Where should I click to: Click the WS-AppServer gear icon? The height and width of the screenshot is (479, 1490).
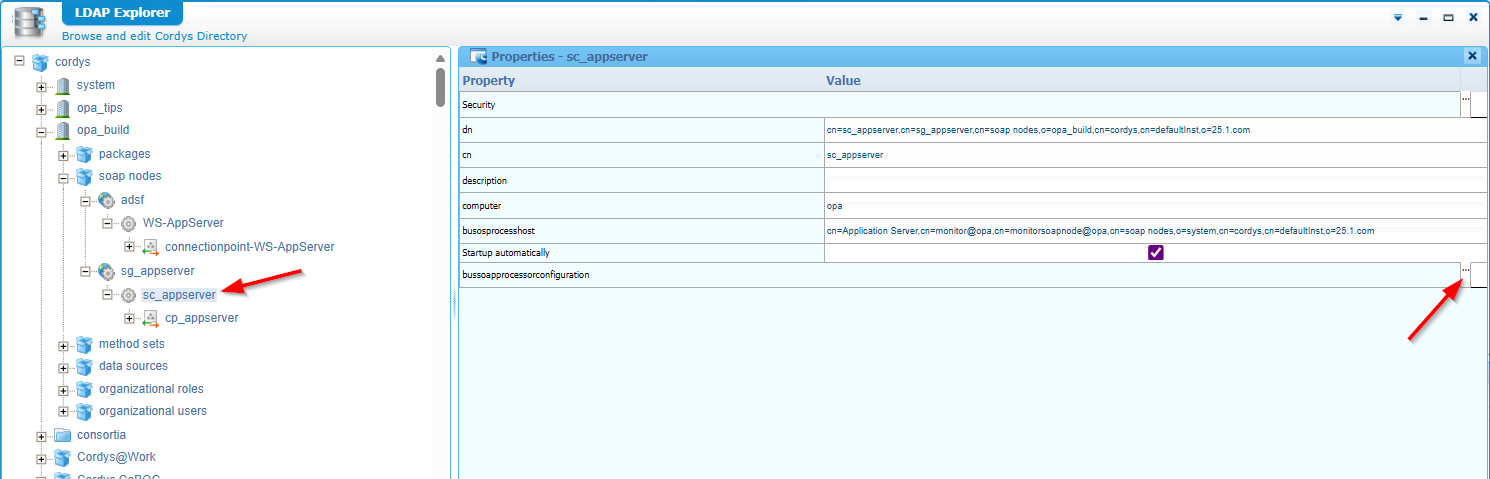(128, 223)
